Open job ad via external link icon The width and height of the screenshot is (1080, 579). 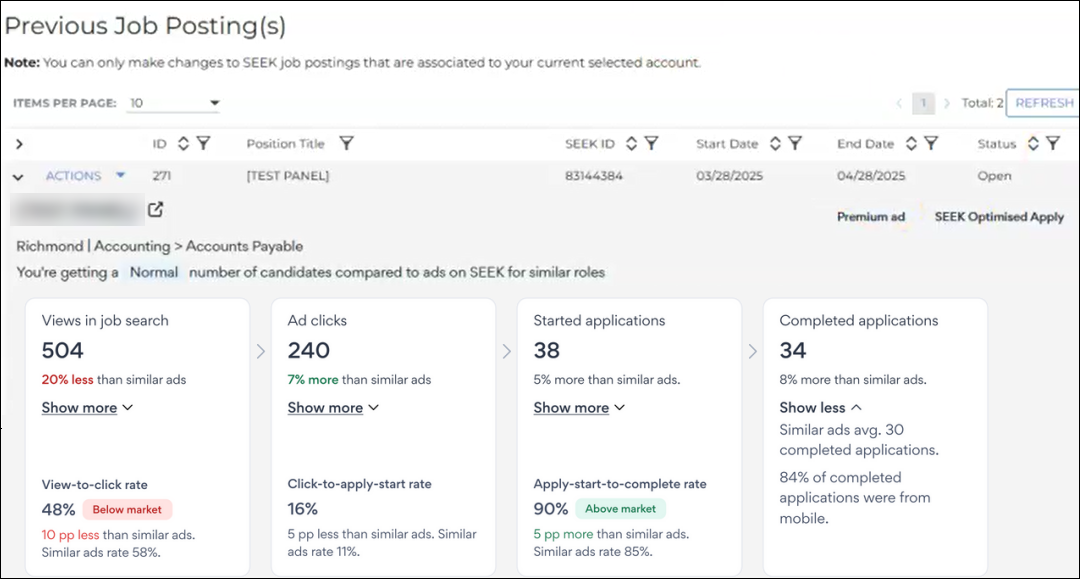click(x=155, y=210)
